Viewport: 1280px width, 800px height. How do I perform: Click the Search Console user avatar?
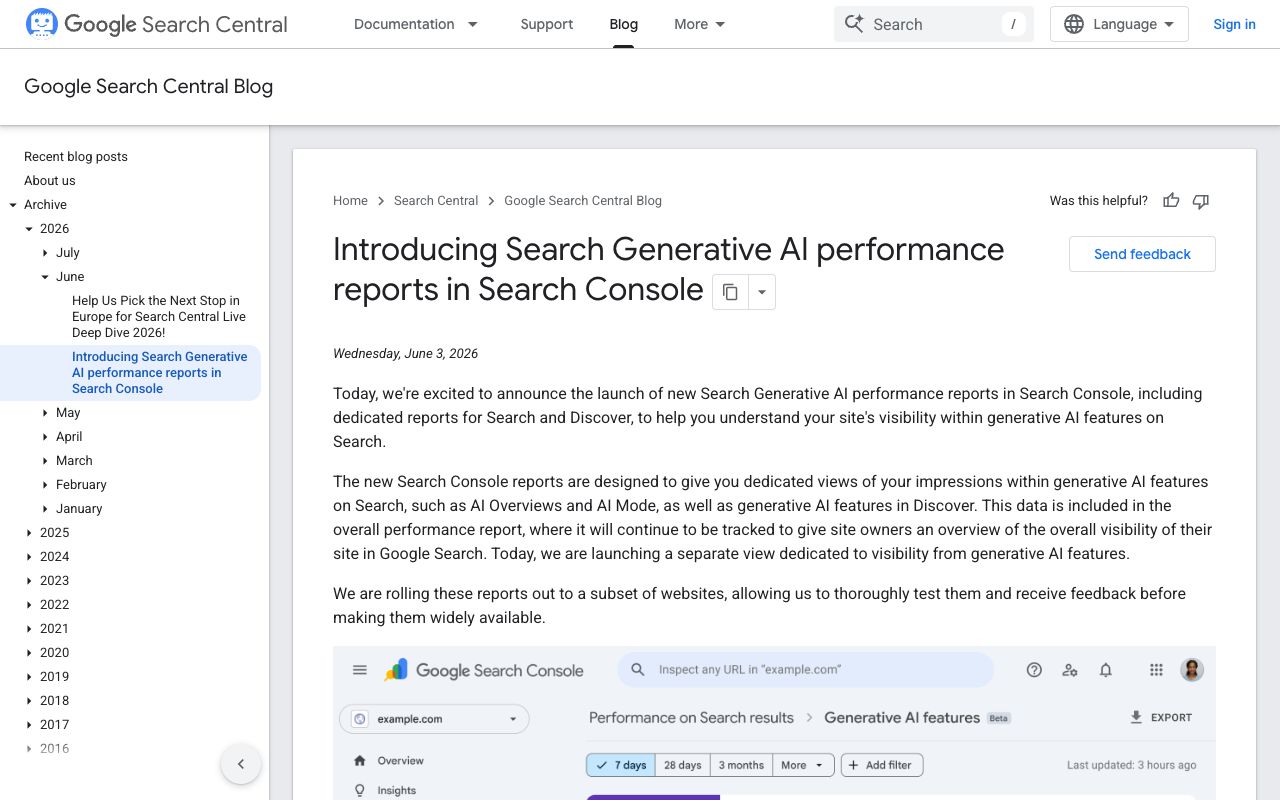[1191, 670]
